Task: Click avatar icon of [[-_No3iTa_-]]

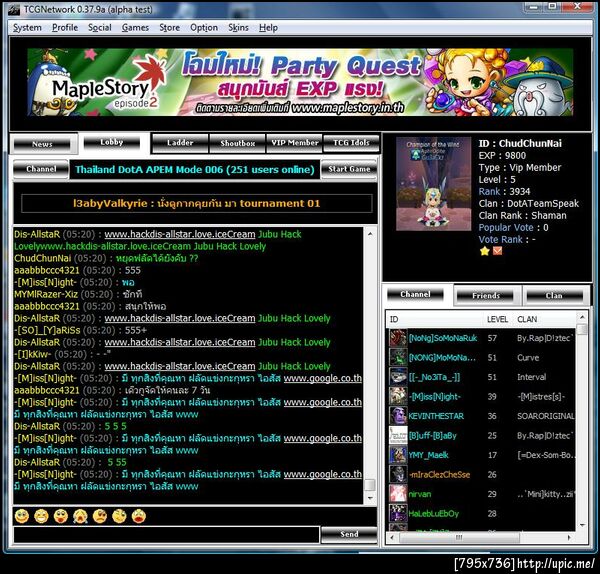Action: coord(398,377)
